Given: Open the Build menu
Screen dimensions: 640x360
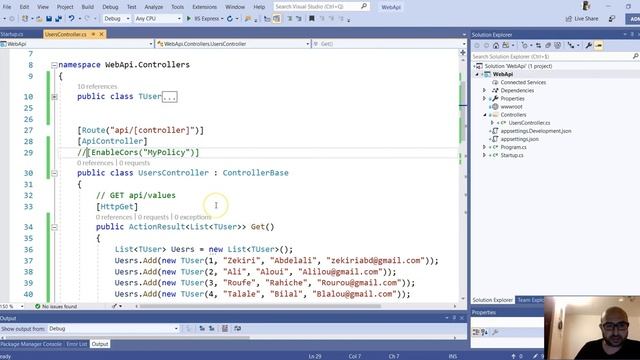Looking at the screenshot, I should [87, 7].
